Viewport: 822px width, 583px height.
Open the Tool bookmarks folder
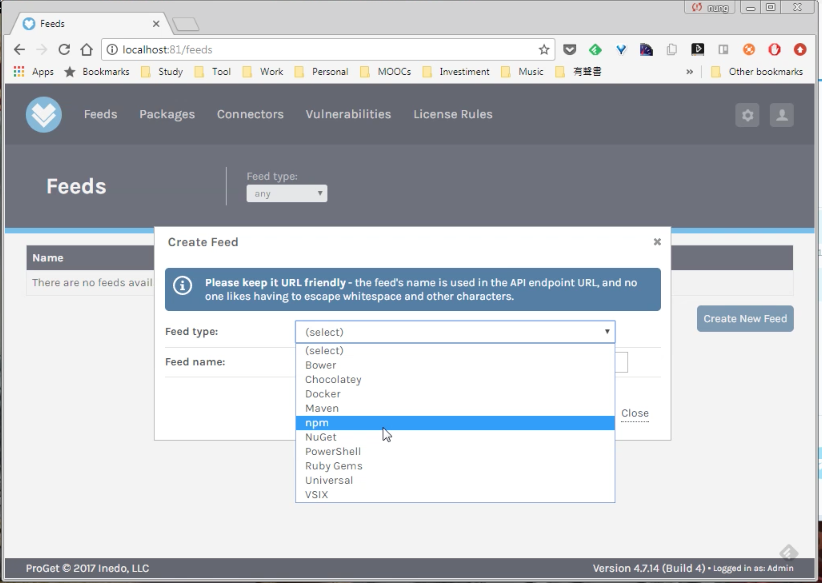[x=212, y=72]
